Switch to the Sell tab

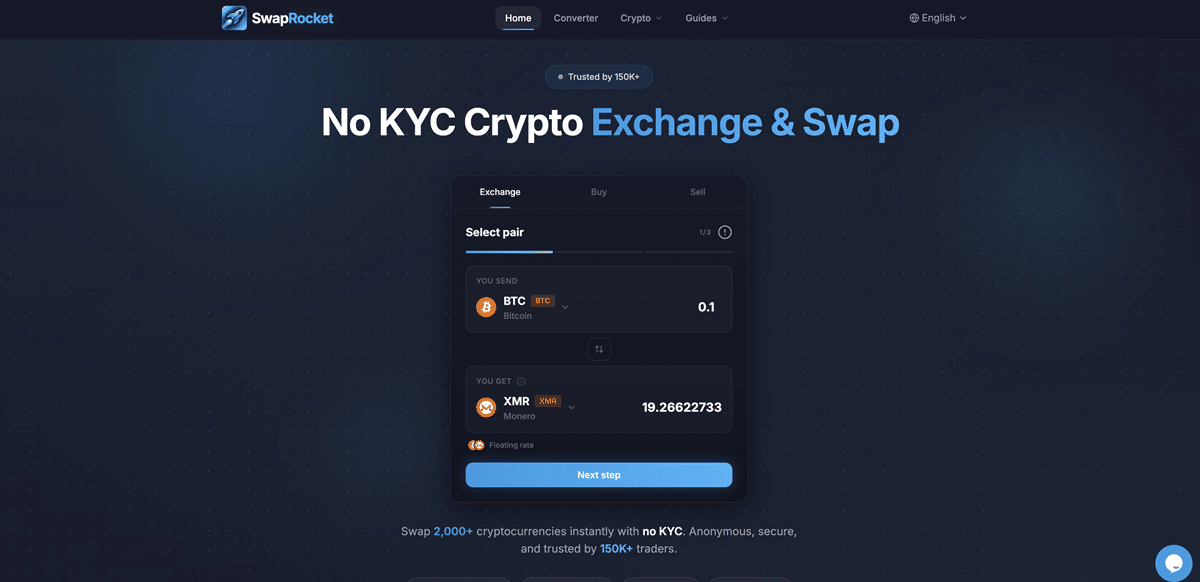point(697,192)
